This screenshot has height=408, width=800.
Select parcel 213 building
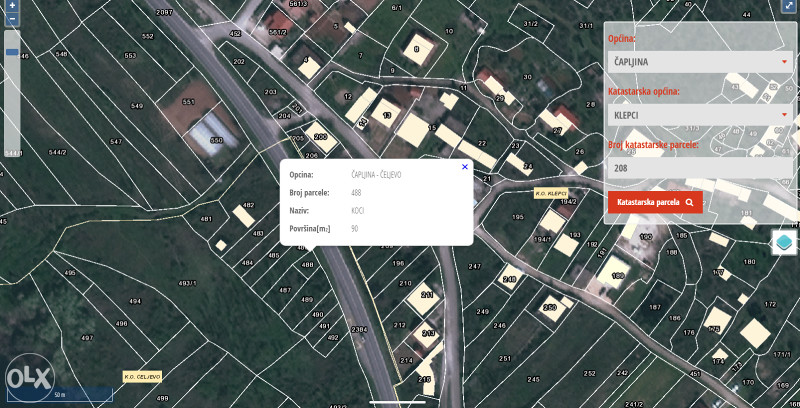(x=429, y=333)
